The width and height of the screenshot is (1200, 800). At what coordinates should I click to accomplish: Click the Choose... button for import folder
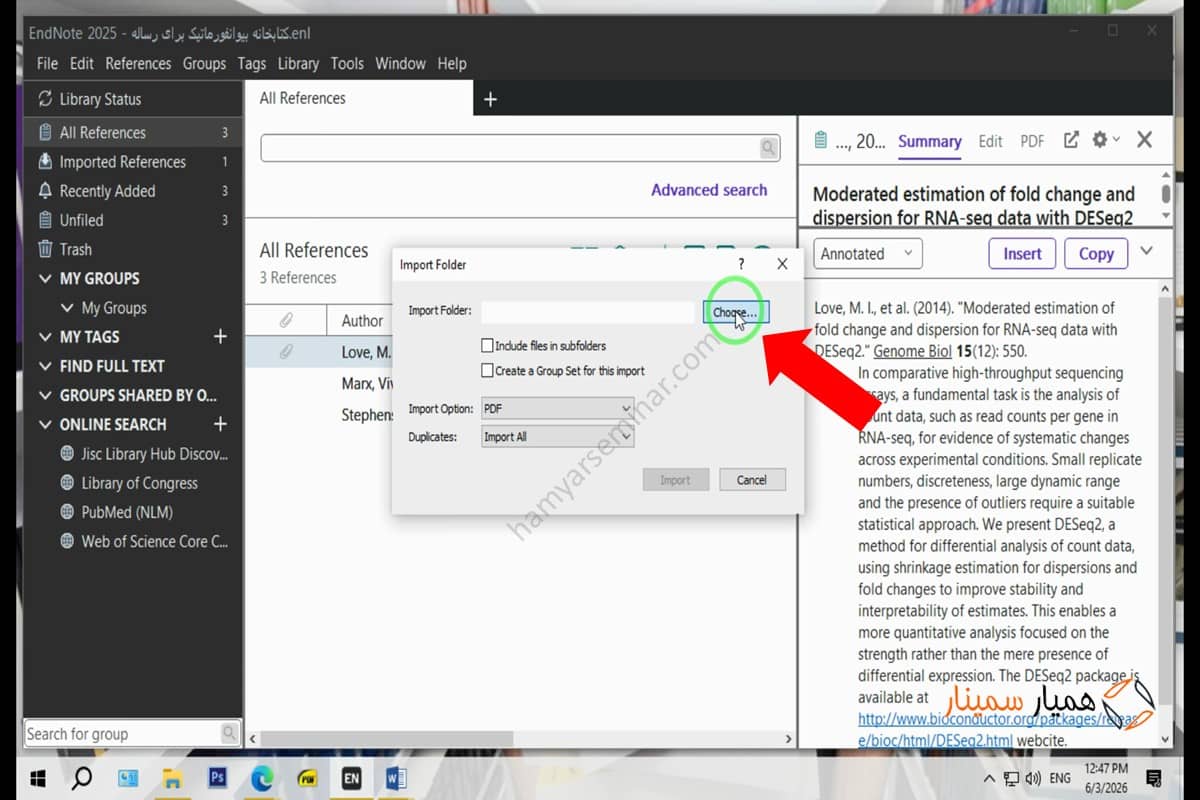(x=736, y=312)
